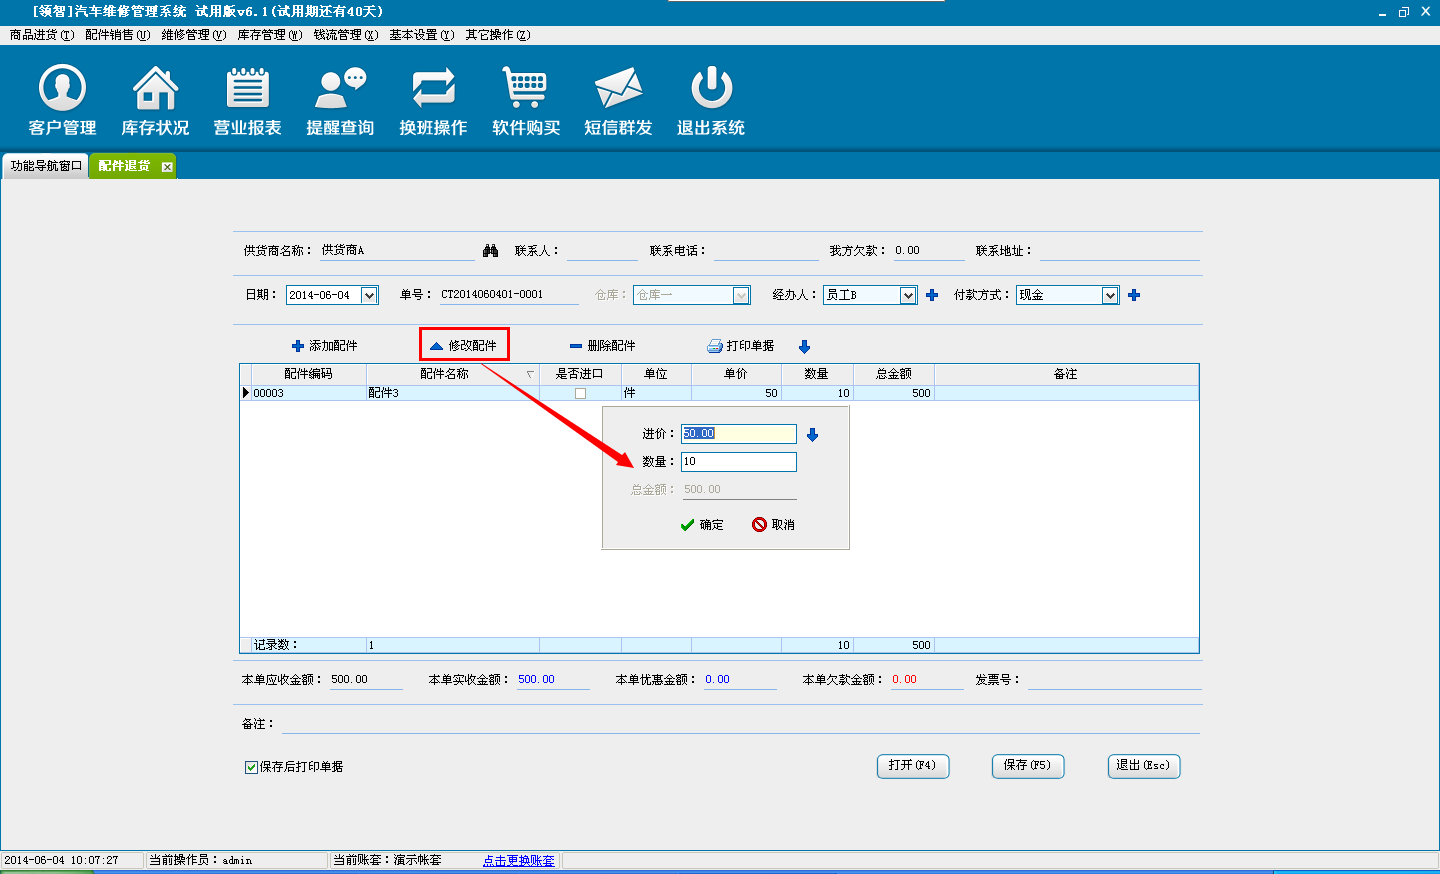This screenshot has width=1440, height=874.
Task: Click 点击更换帐套 link in status bar
Action: 518,860
